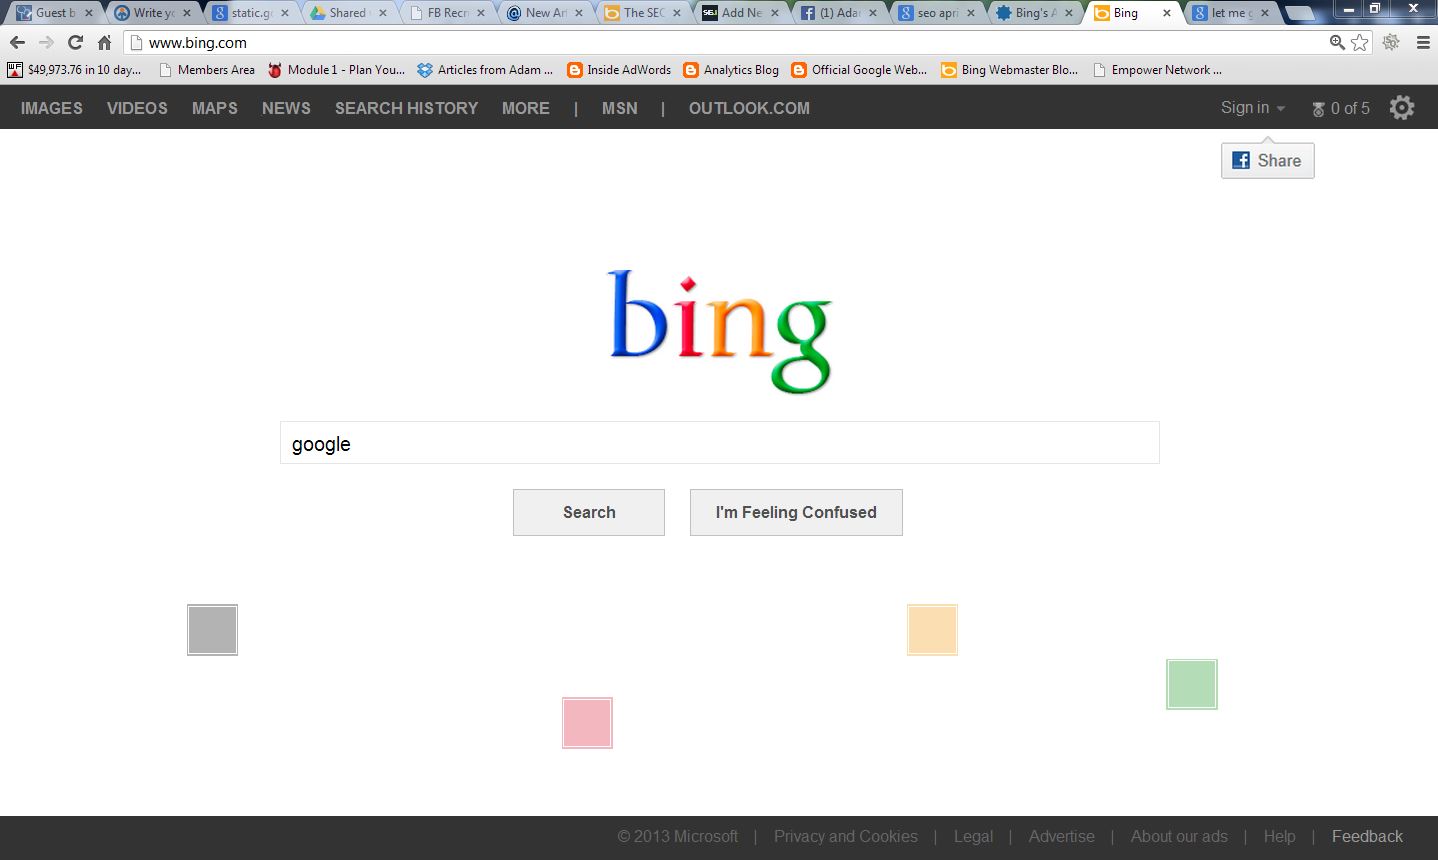The image size is (1438, 860).
Task: Open the Empower Network bookmark
Action: click(1157, 70)
